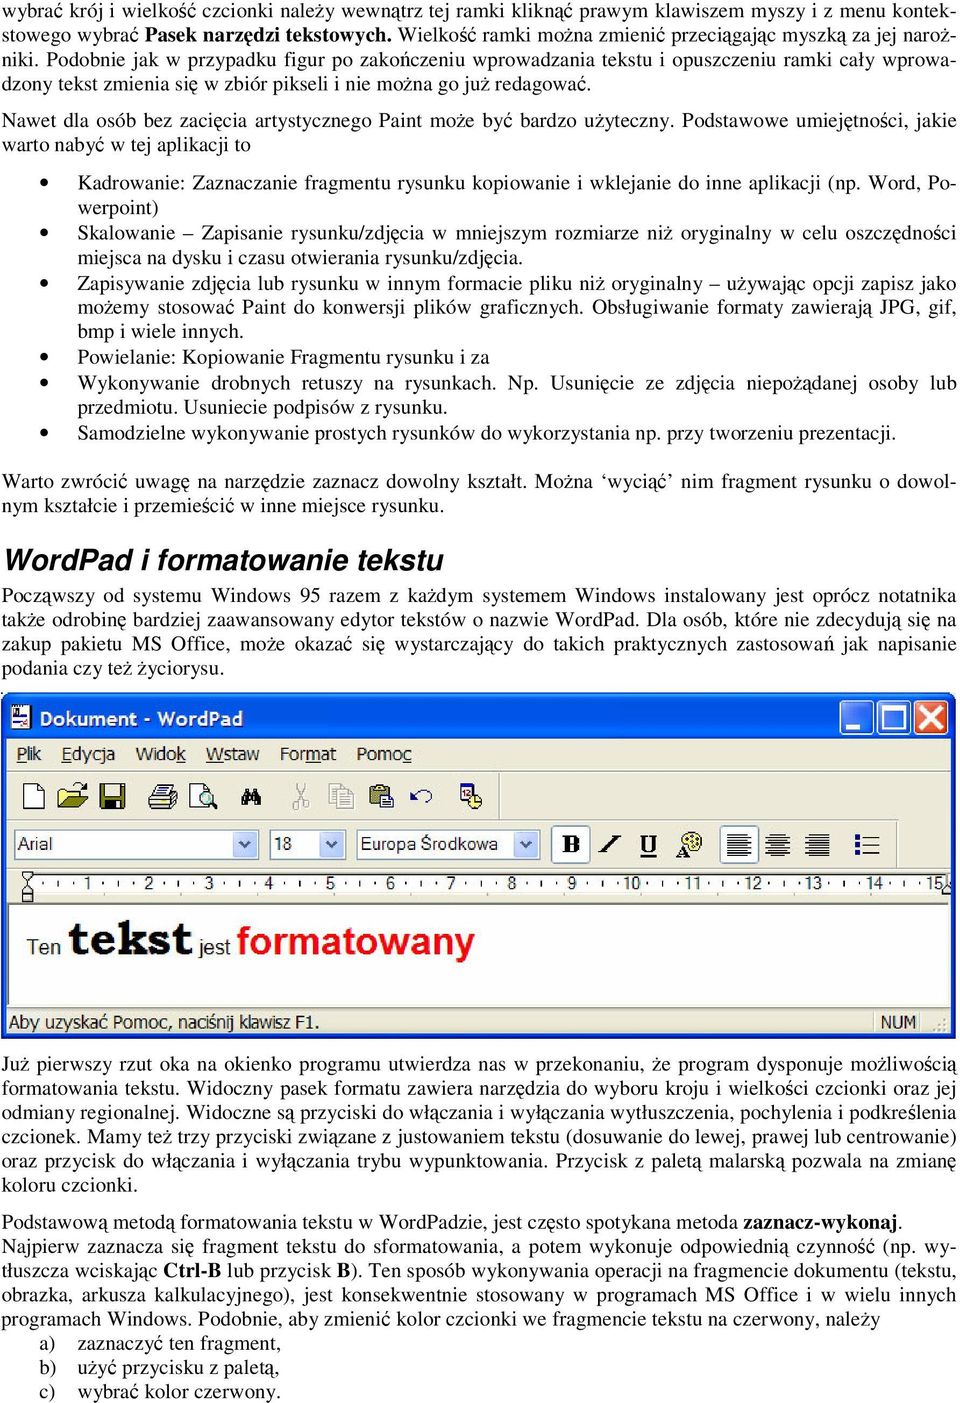Close the WordPad window
This screenshot has height=1403, width=960.
point(931,718)
